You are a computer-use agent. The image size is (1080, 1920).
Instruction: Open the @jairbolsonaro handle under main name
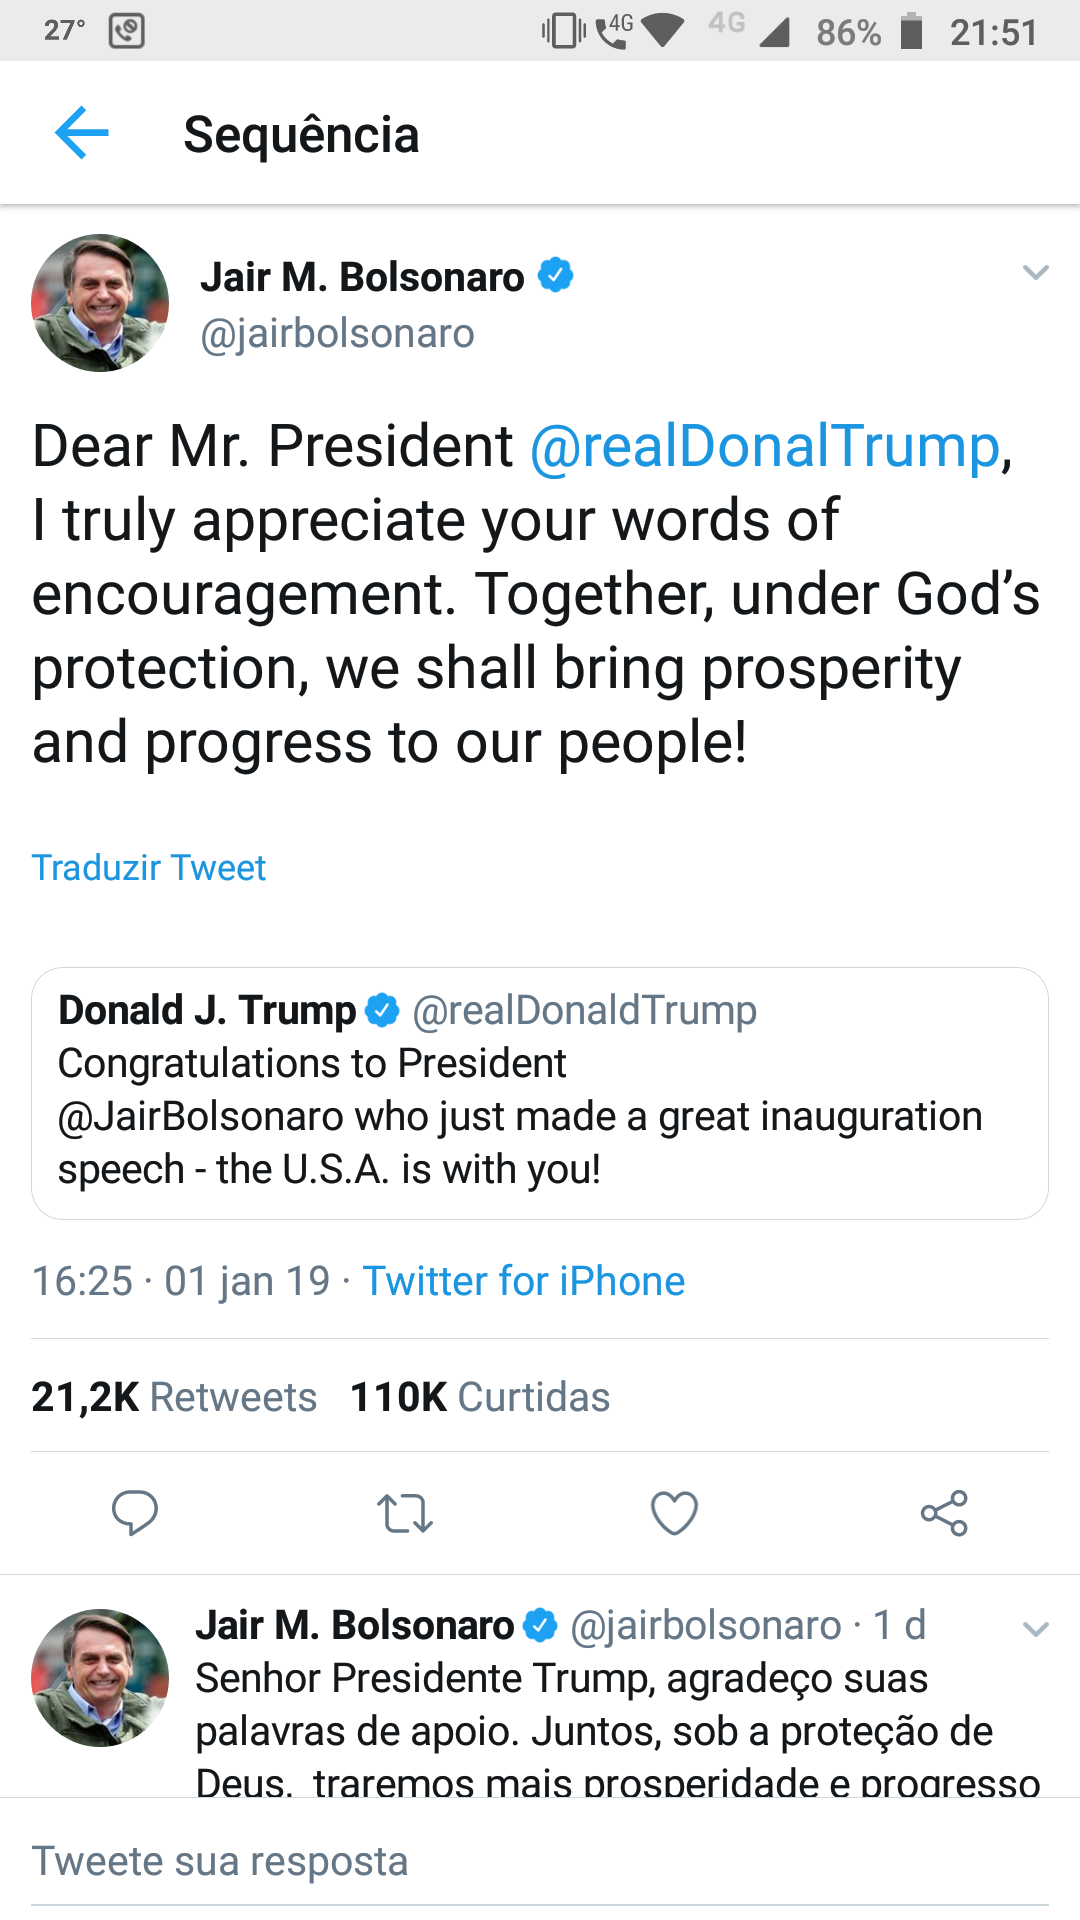click(x=338, y=334)
